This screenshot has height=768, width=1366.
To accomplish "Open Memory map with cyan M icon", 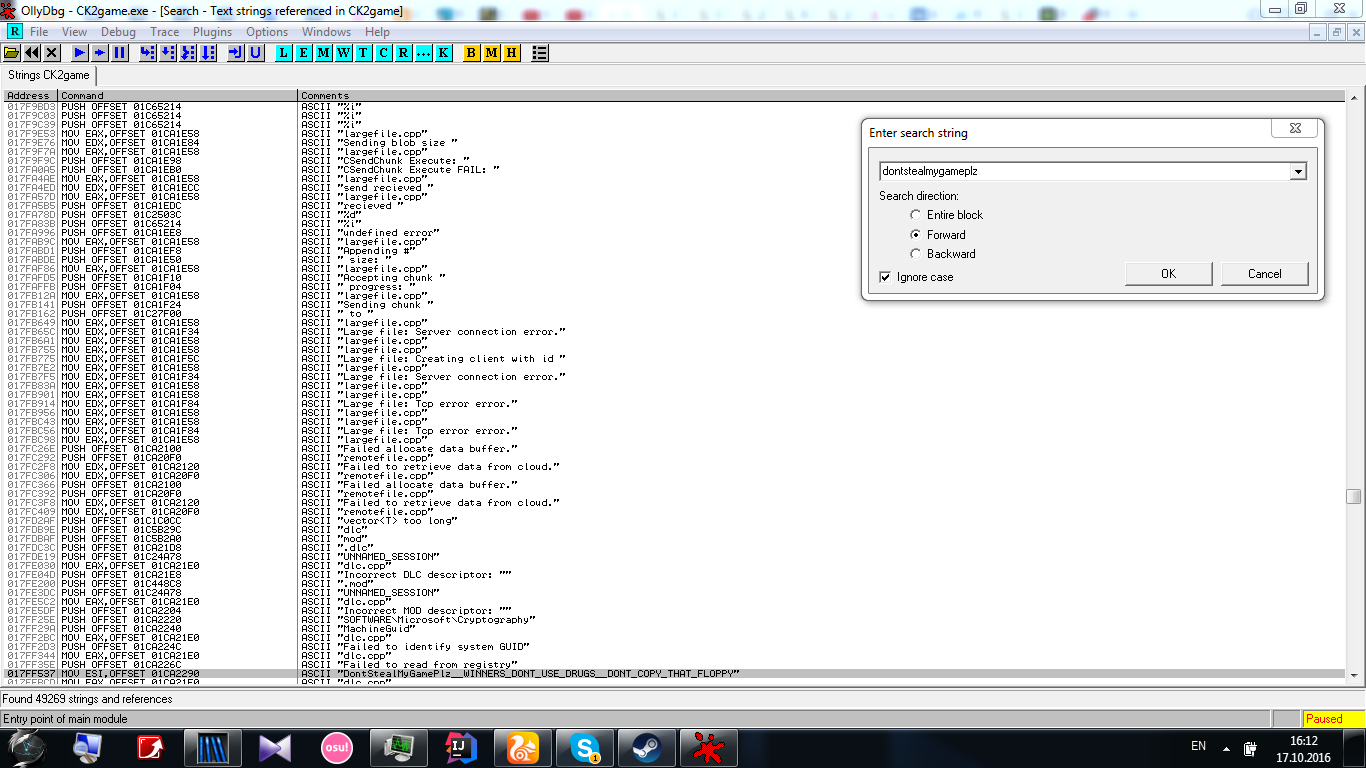I will [324, 53].
